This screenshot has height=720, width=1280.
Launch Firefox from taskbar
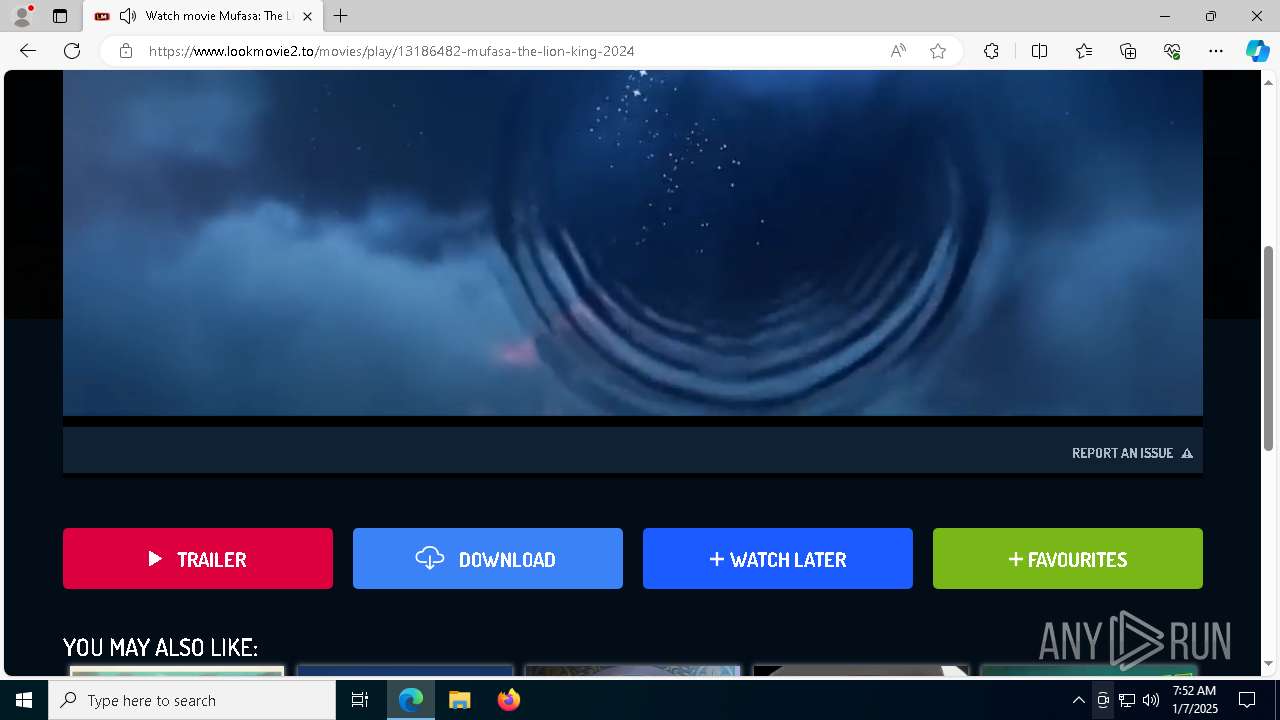508,700
